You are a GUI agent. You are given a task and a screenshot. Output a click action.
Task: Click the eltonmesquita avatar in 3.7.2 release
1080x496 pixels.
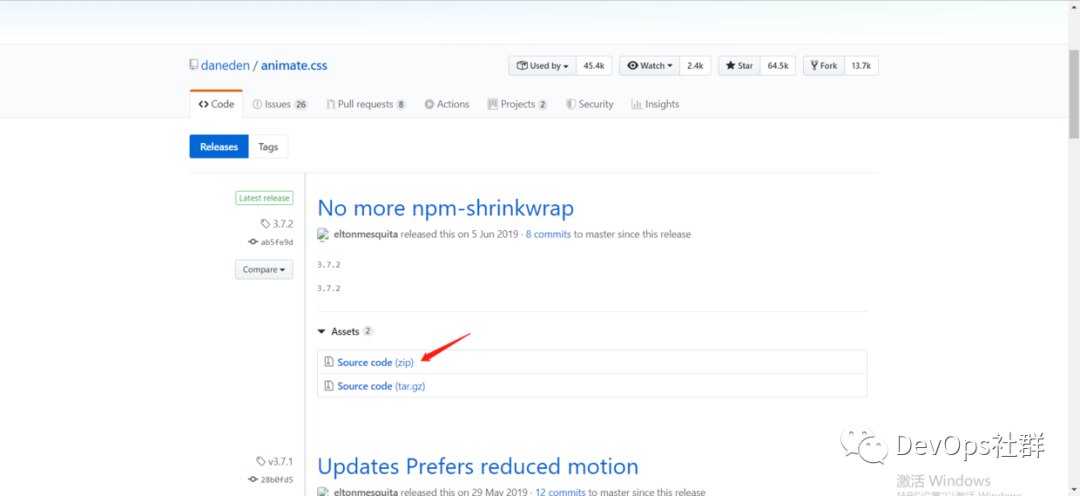323,234
